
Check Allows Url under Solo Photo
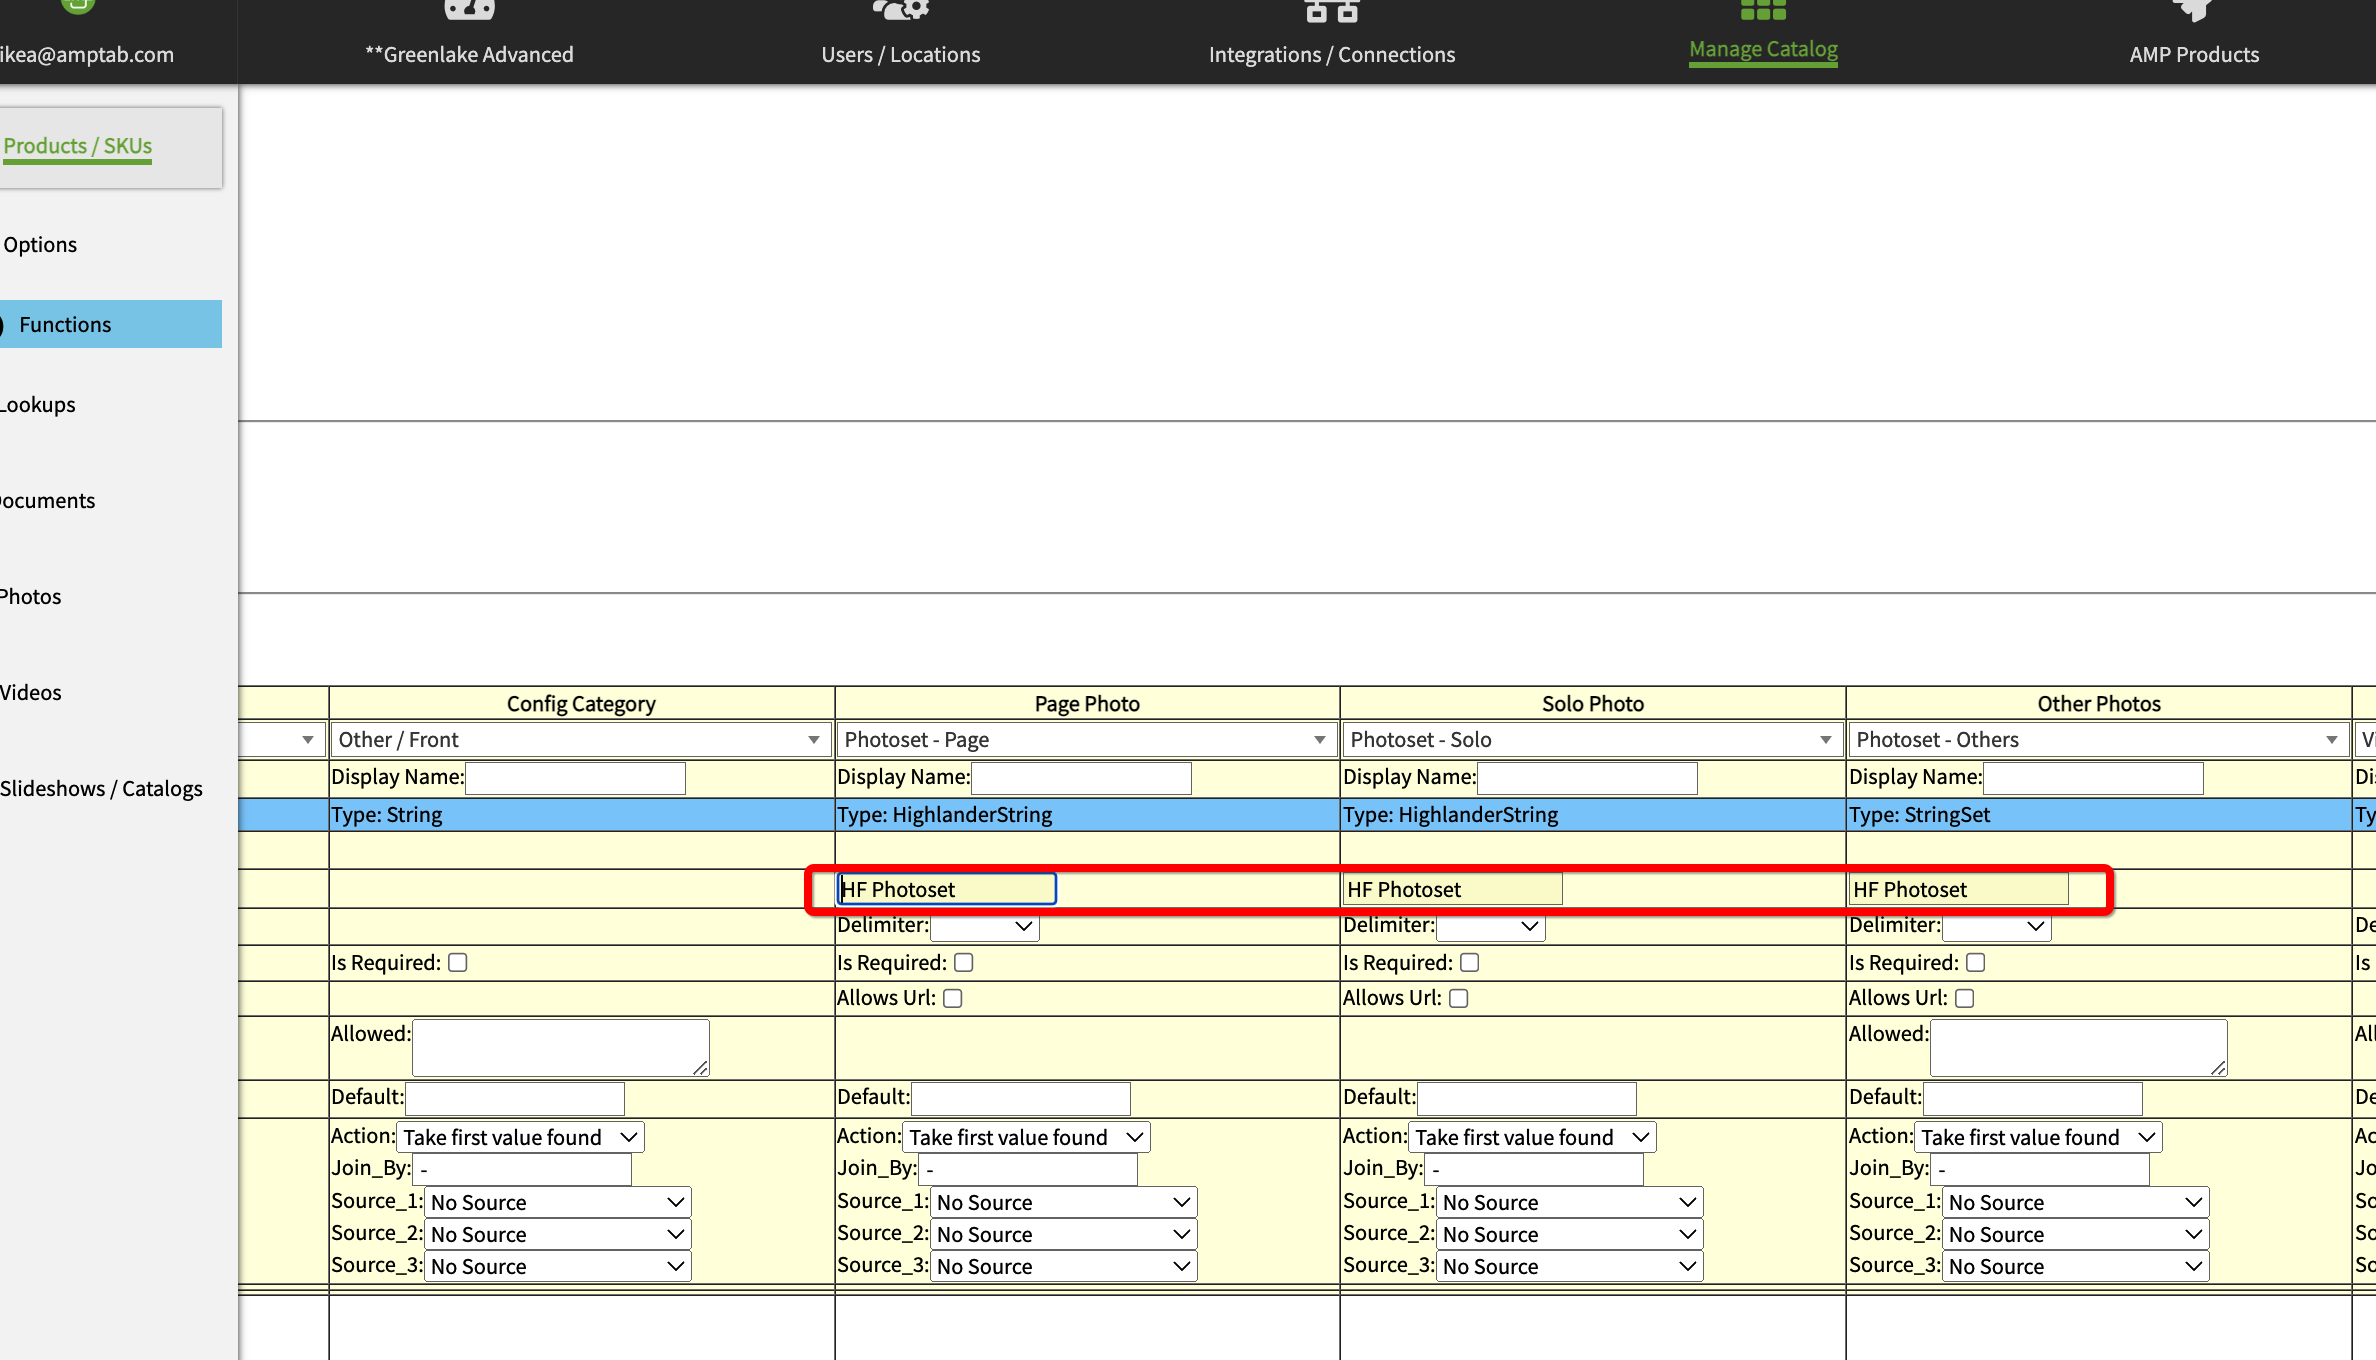click(x=1459, y=998)
